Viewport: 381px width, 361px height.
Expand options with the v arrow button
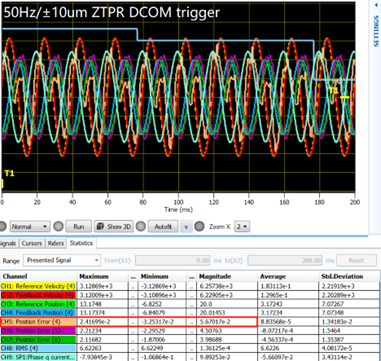point(186,227)
